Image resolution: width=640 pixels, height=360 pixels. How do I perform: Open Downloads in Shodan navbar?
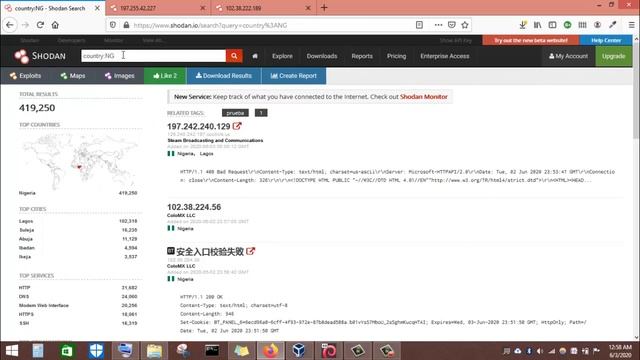click(322, 56)
